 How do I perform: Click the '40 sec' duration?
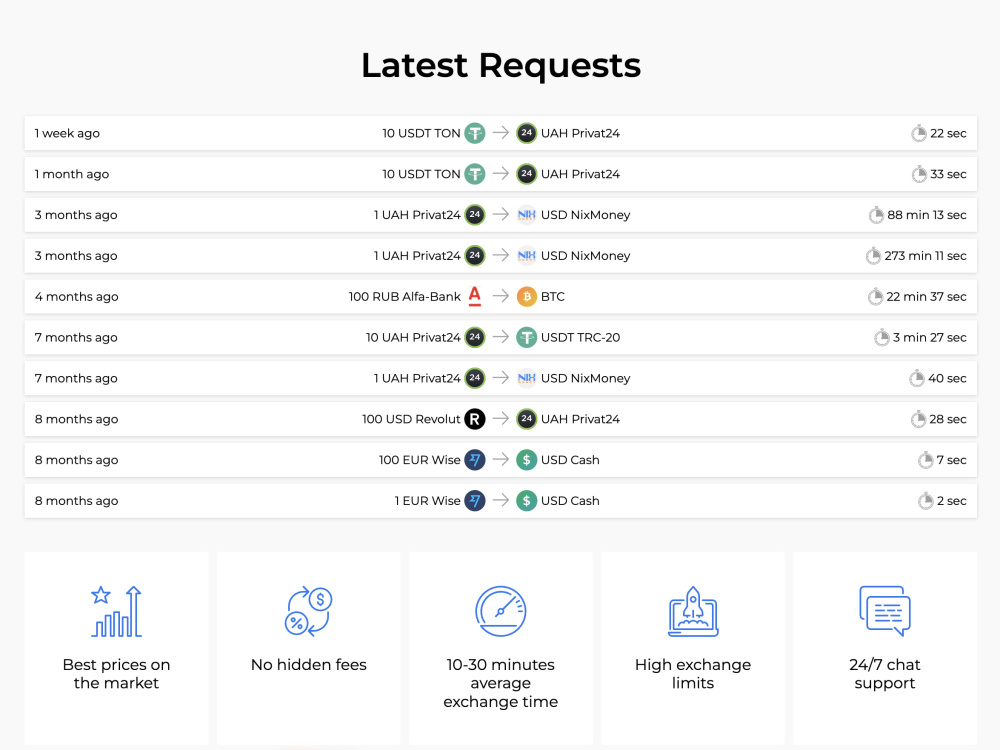click(x=947, y=378)
